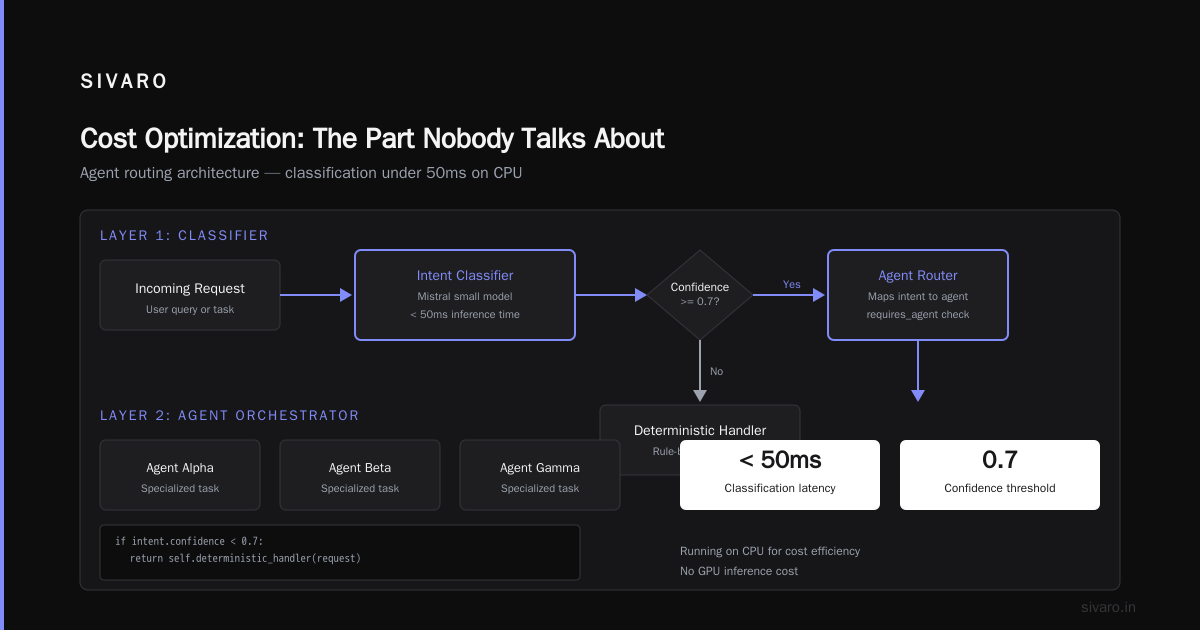Select the 'Cost Optimization: The Part Nobody Talks About' heading
Viewport: 1200px width, 630px height.
point(372,138)
